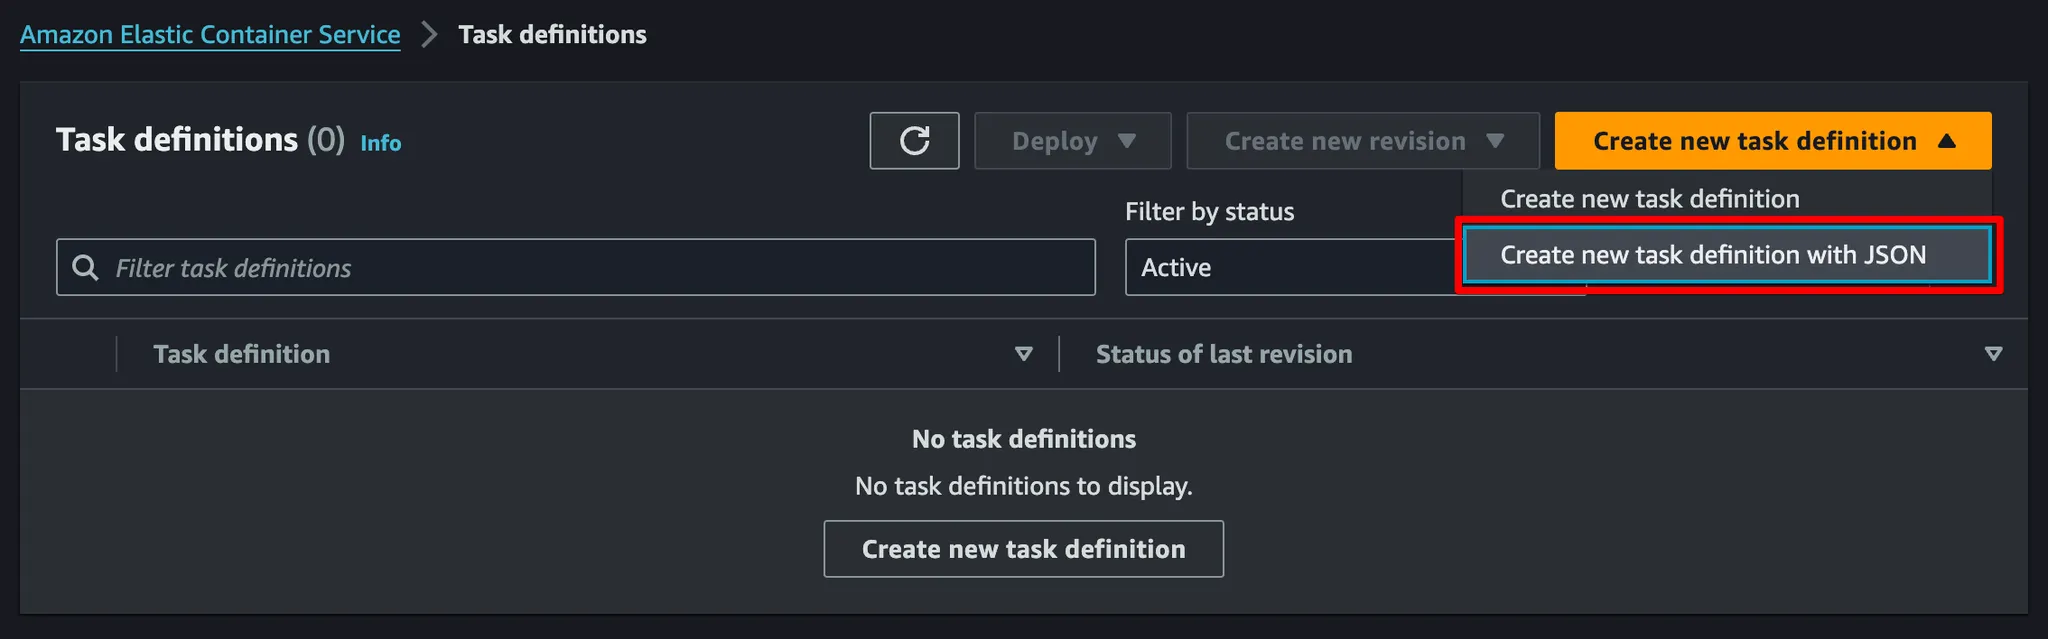Click the refresh icon button
2048x639 pixels.
click(x=914, y=141)
